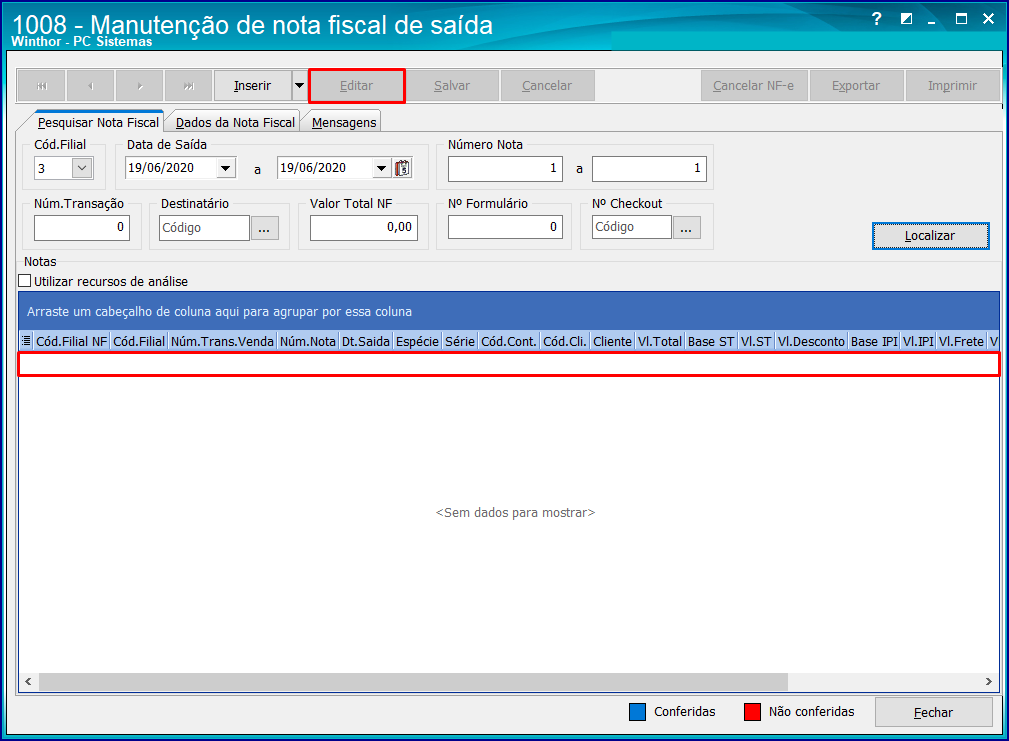Click the Localizar button
The image size is (1009, 741).
(x=929, y=236)
